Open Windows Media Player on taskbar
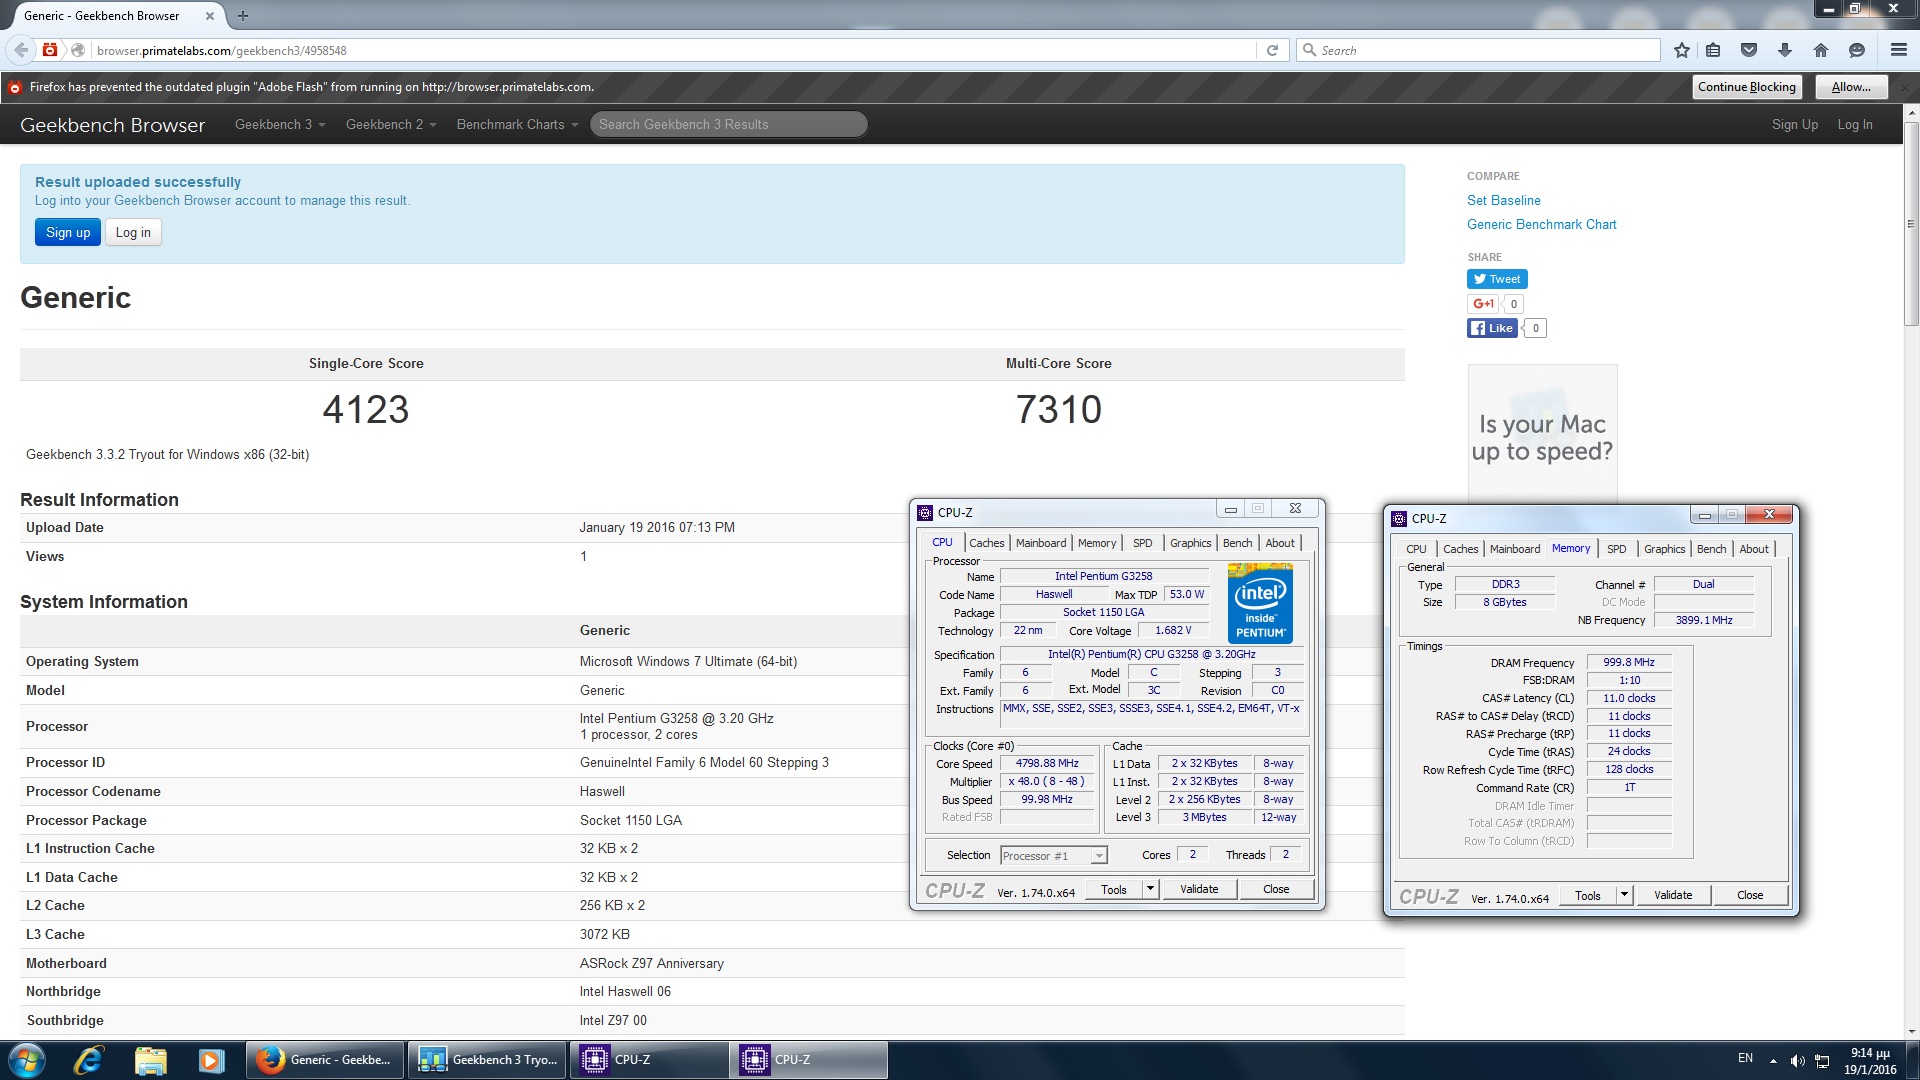 (x=211, y=1060)
